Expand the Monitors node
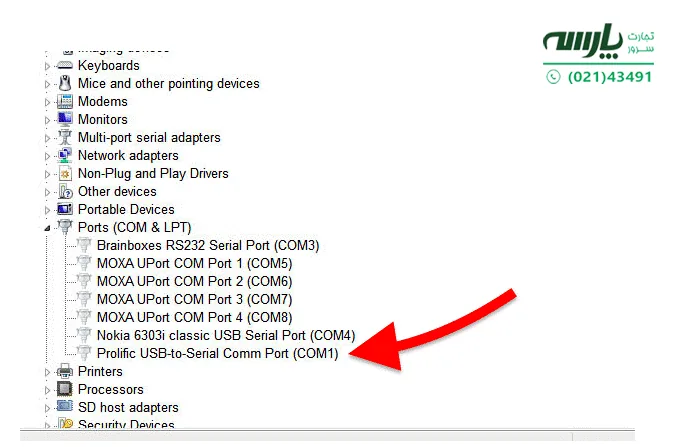This screenshot has width=684, height=447. [47, 120]
